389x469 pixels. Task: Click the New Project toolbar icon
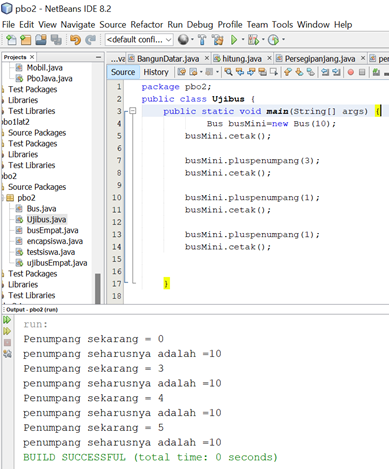click(25, 40)
